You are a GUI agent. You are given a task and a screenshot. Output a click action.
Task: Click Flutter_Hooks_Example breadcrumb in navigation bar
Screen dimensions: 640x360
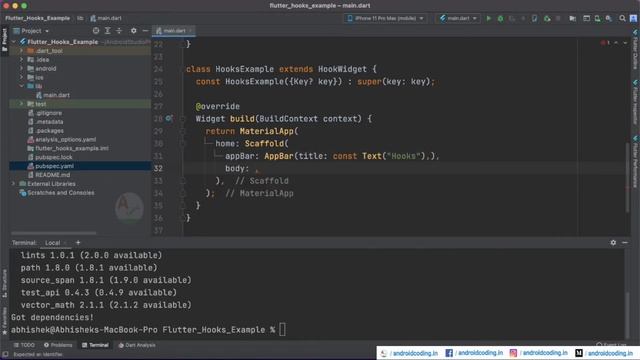pyautogui.click(x=37, y=18)
